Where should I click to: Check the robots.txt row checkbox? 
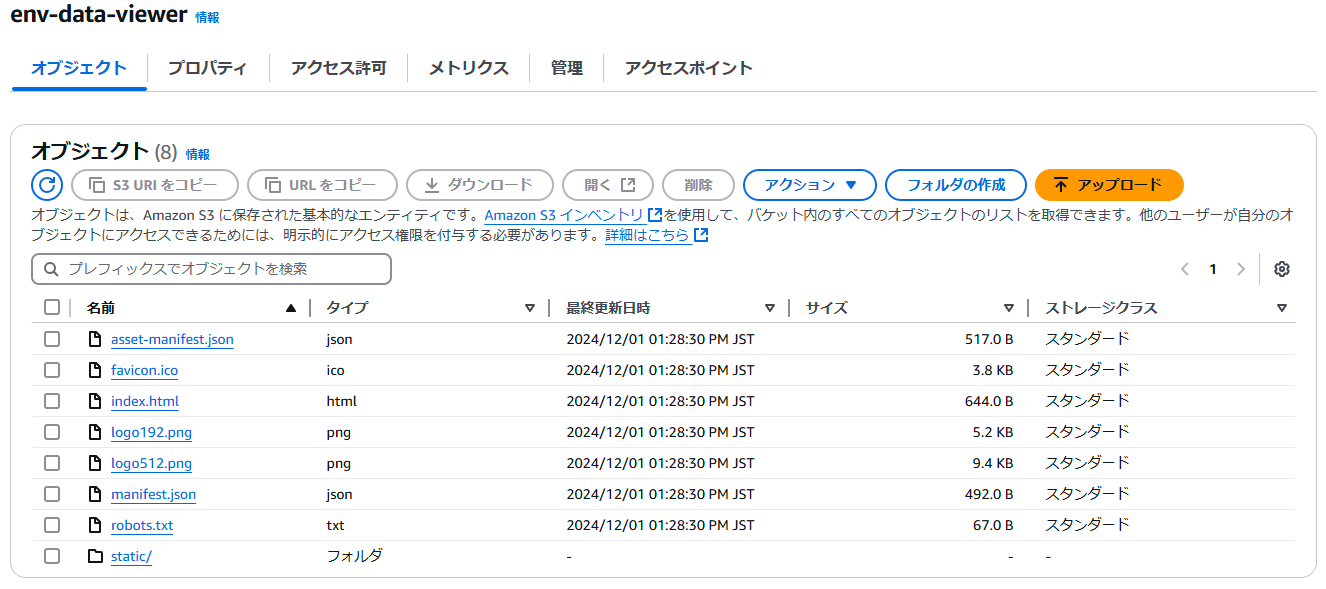52,525
